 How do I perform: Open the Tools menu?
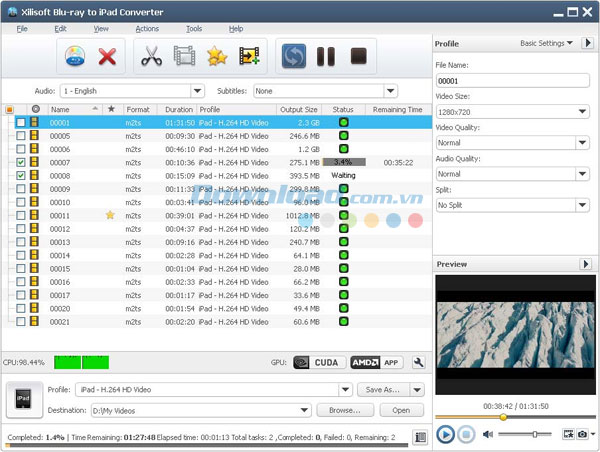tap(193, 29)
